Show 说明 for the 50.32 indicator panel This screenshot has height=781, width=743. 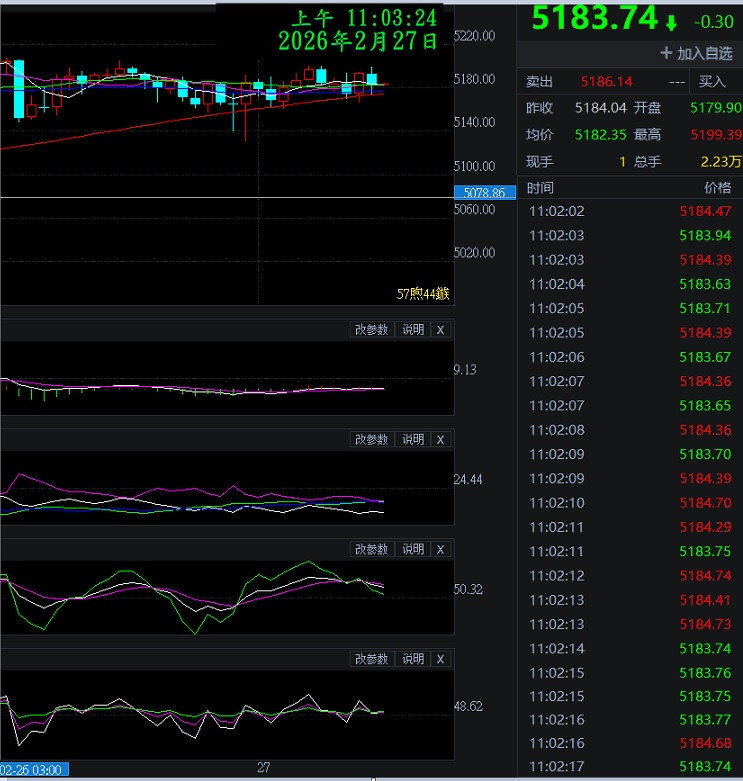[x=413, y=550]
